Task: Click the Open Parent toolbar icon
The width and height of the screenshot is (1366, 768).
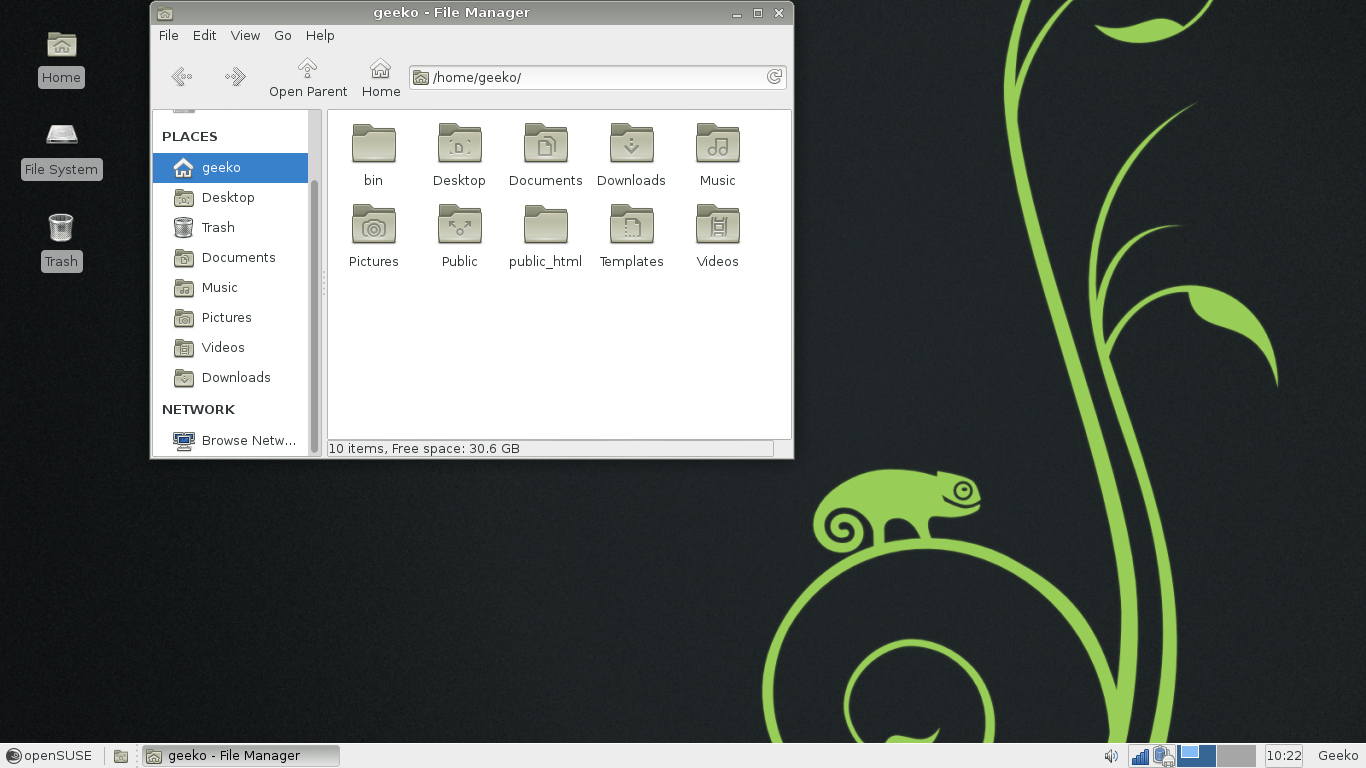Action: (307, 77)
